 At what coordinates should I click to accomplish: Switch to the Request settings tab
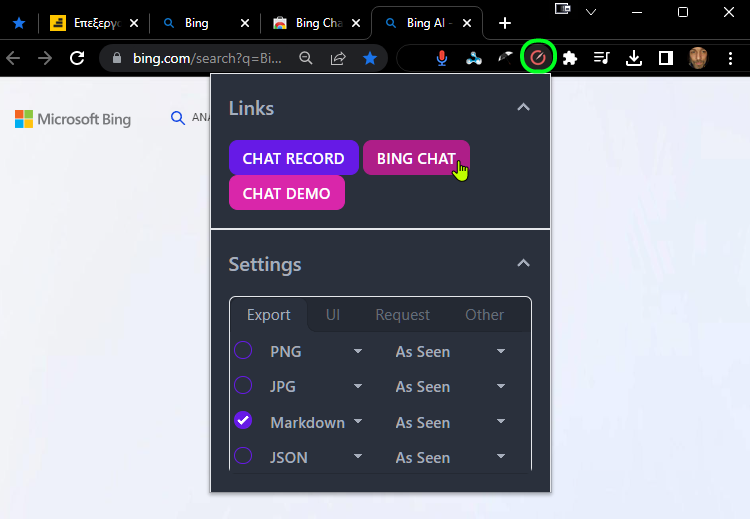pos(402,315)
